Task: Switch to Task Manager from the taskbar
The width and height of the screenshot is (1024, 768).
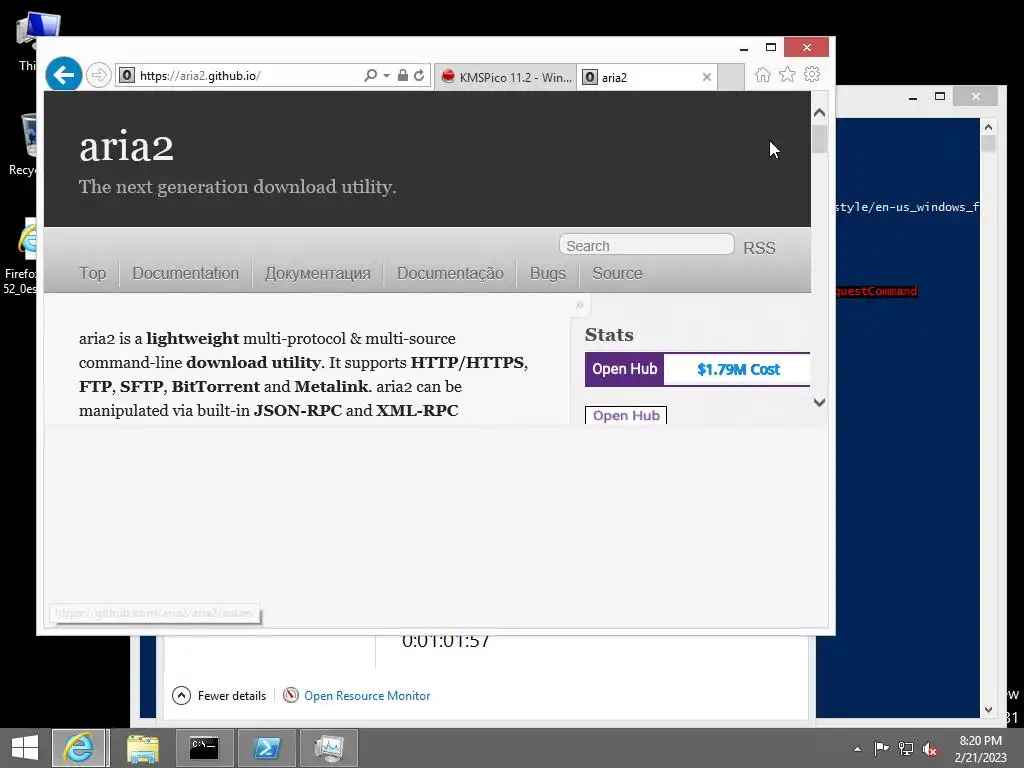Action: pyautogui.click(x=328, y=748)
